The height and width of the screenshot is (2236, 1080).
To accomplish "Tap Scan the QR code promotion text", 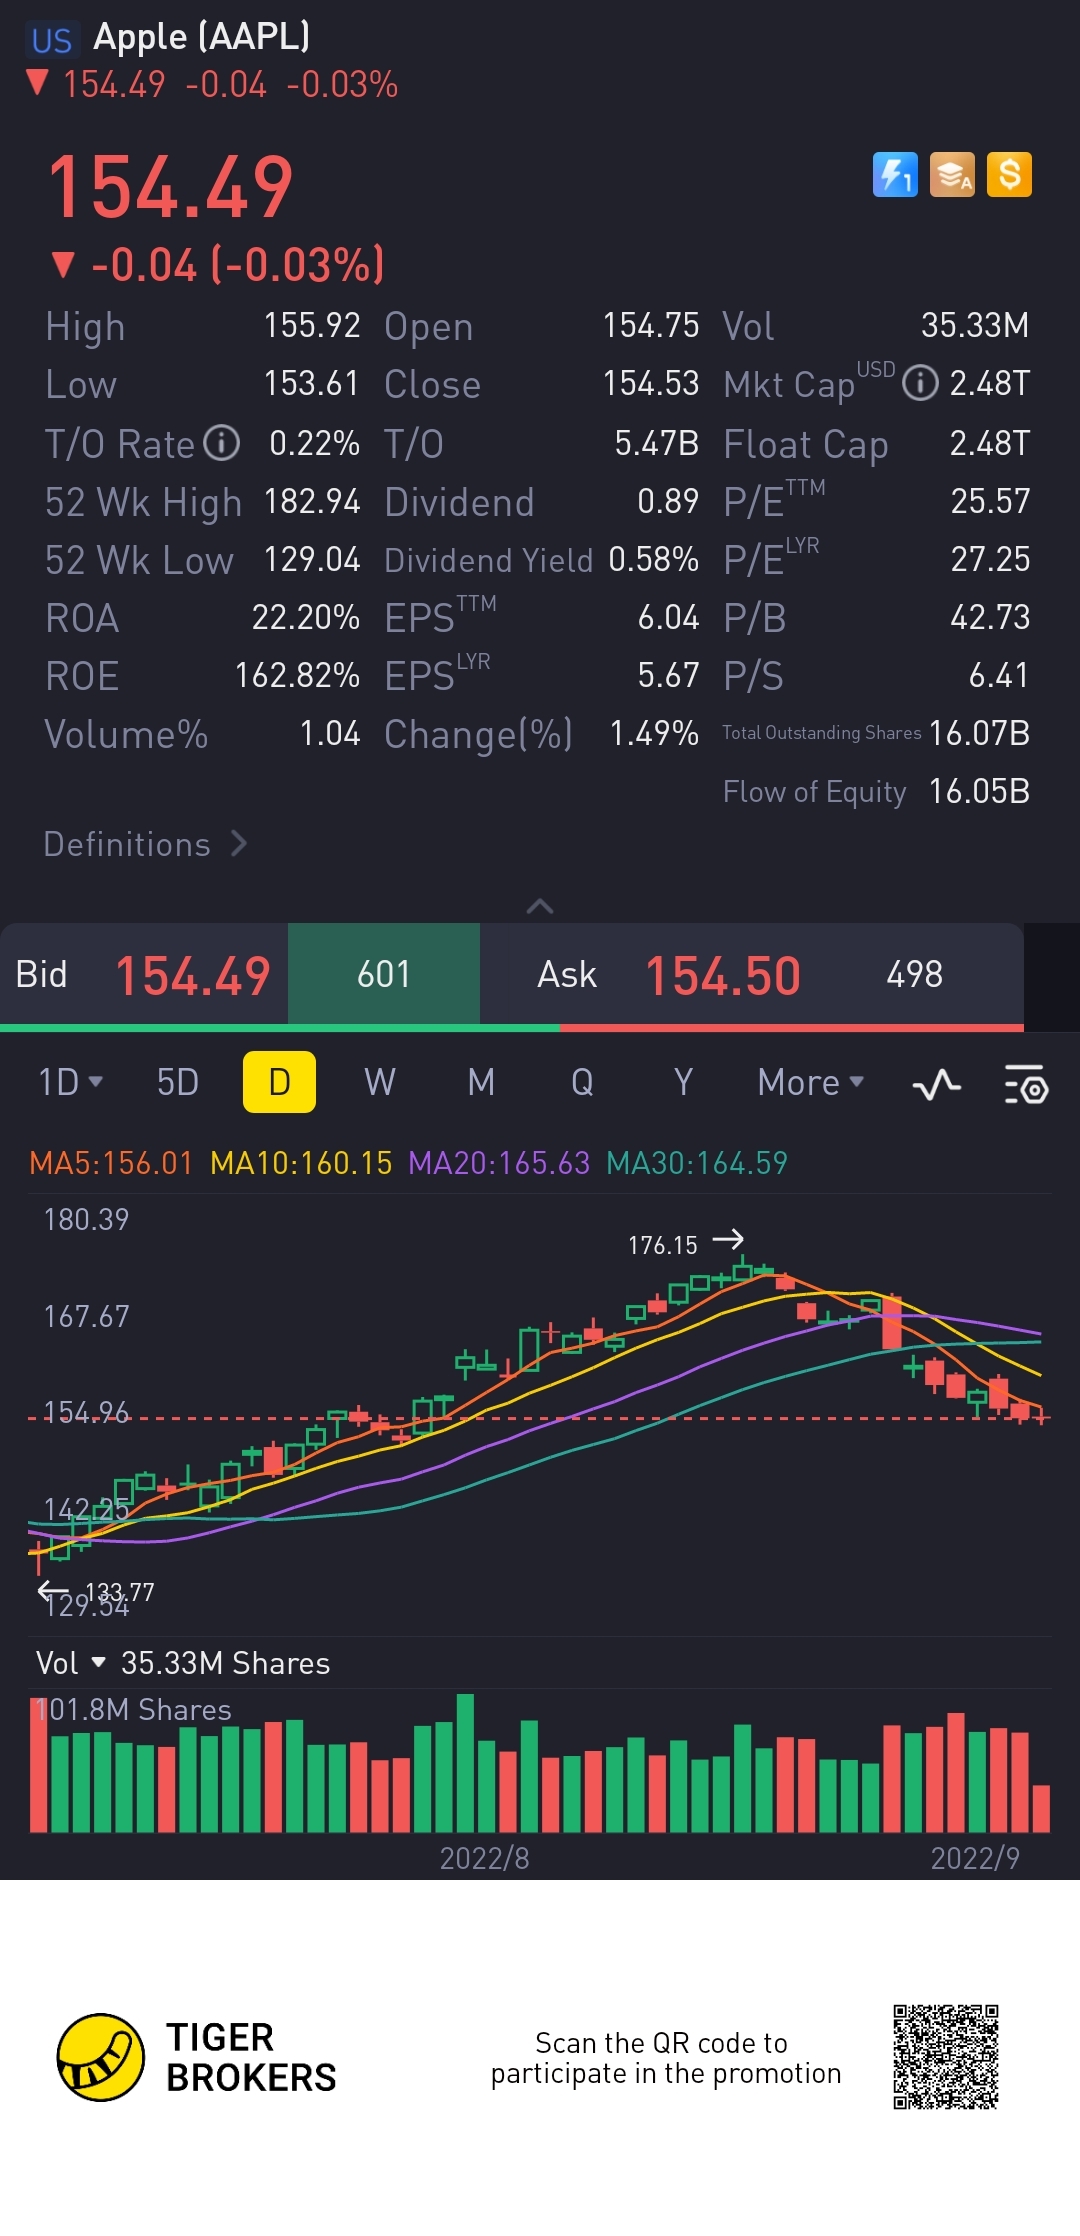I will 666,2058.
